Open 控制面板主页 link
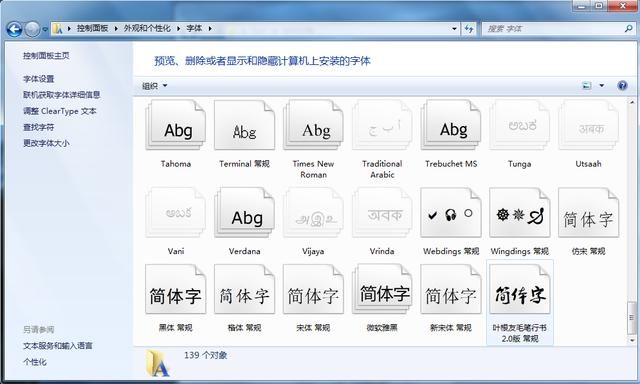640x384 pixels. coord(46,55)
